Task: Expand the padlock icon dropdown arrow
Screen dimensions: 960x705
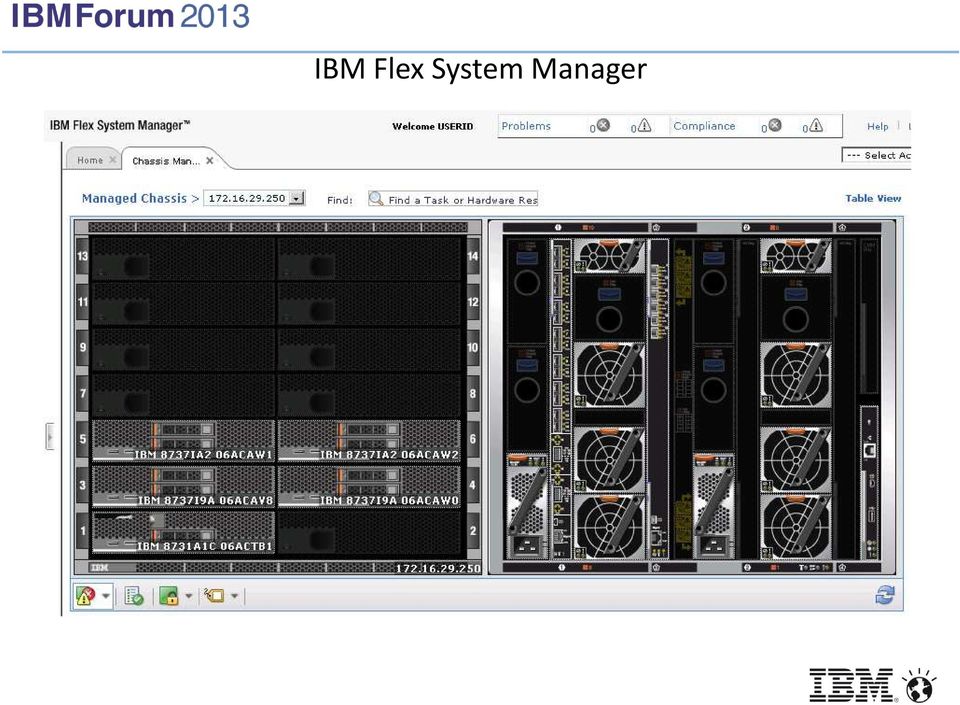Action: [x=189, y=595]
